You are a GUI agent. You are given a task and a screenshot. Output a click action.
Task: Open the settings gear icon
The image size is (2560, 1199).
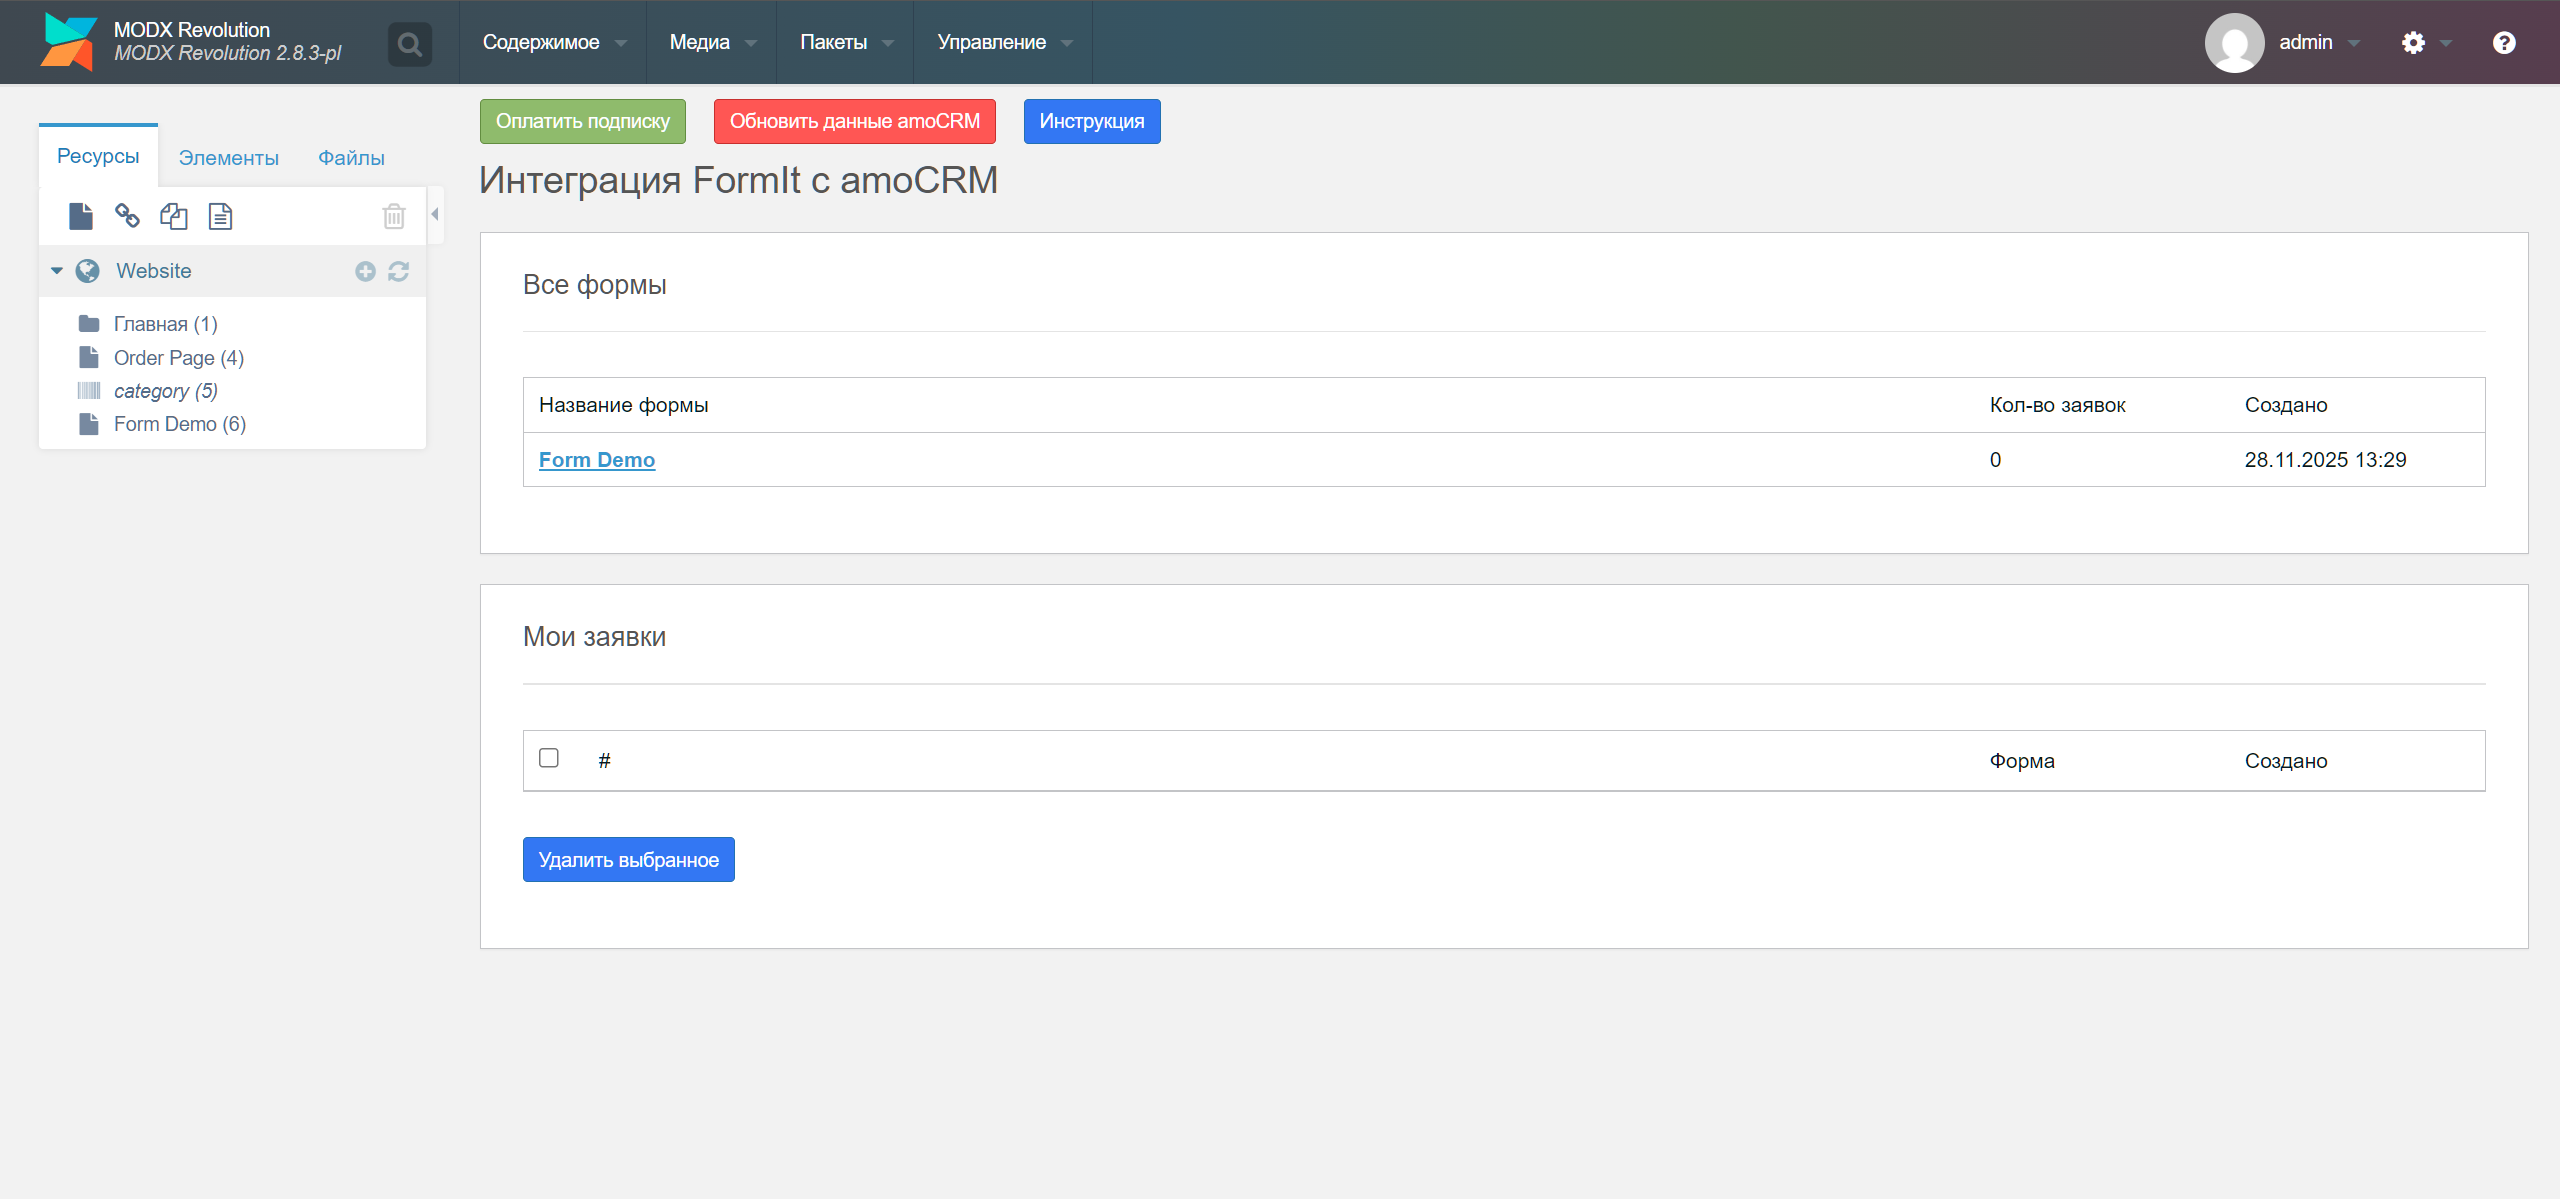2413,43
